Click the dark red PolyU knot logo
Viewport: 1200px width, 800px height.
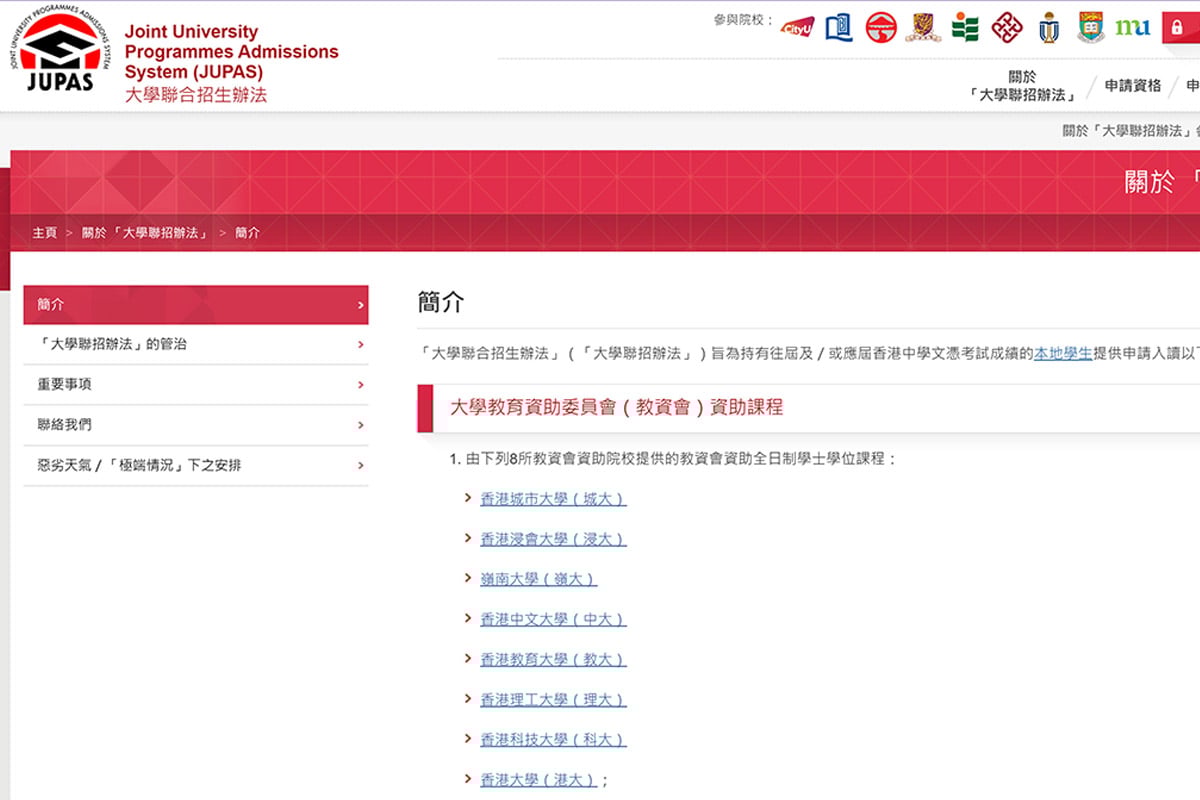pos(1007,27)
